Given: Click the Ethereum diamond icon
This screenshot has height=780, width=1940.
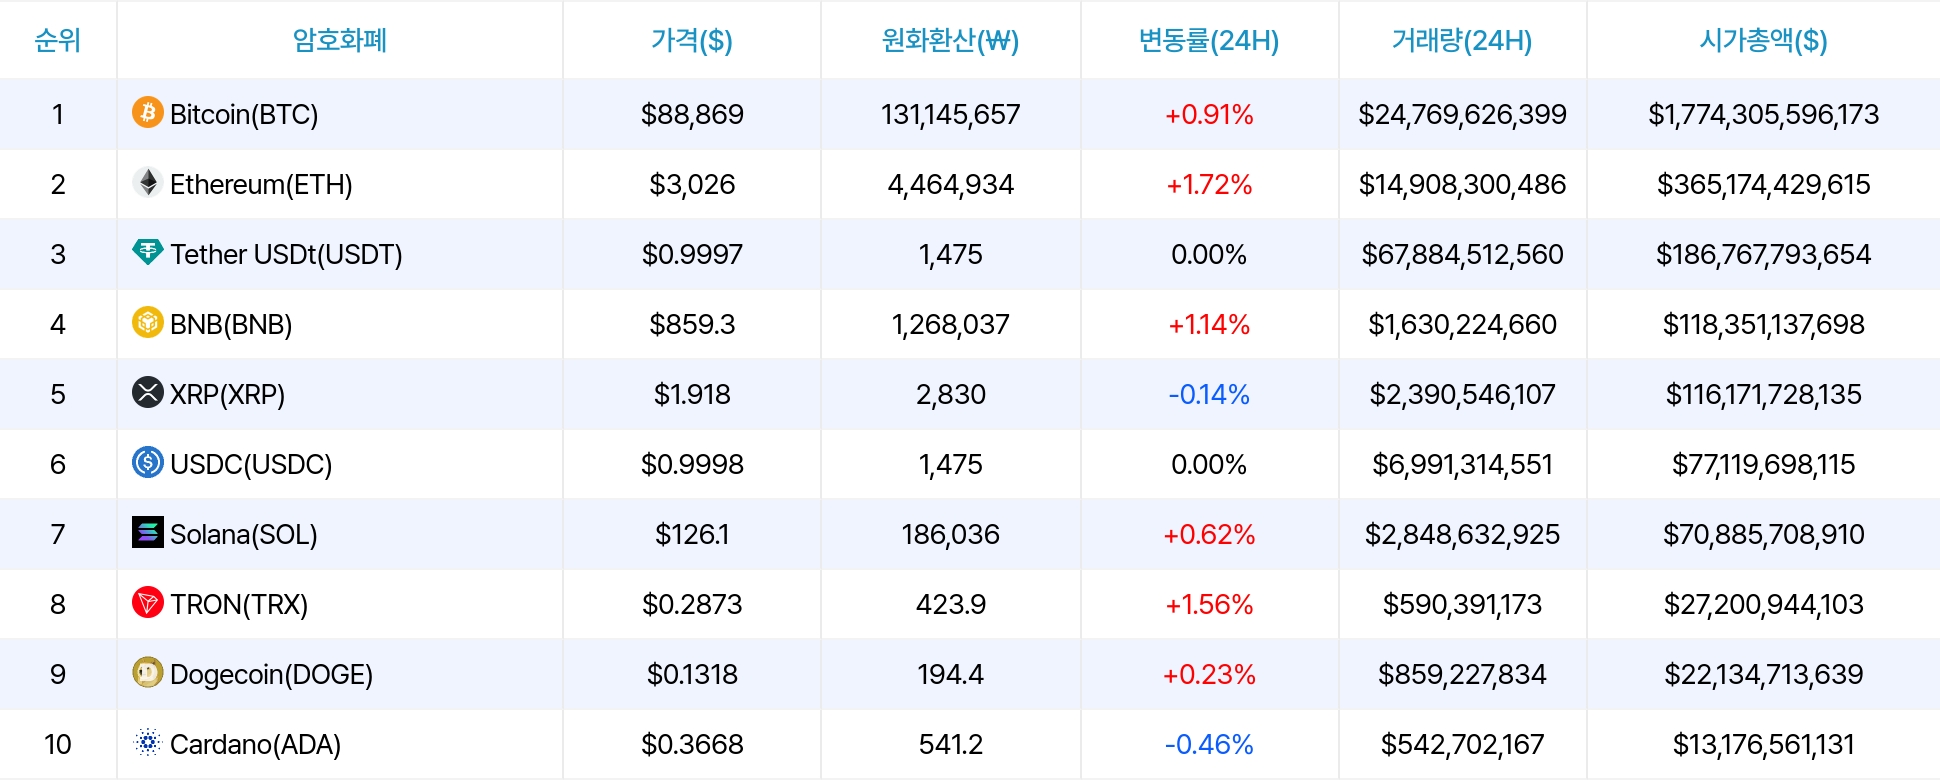Looking at the screenshot, I should (x=148, y=182).
